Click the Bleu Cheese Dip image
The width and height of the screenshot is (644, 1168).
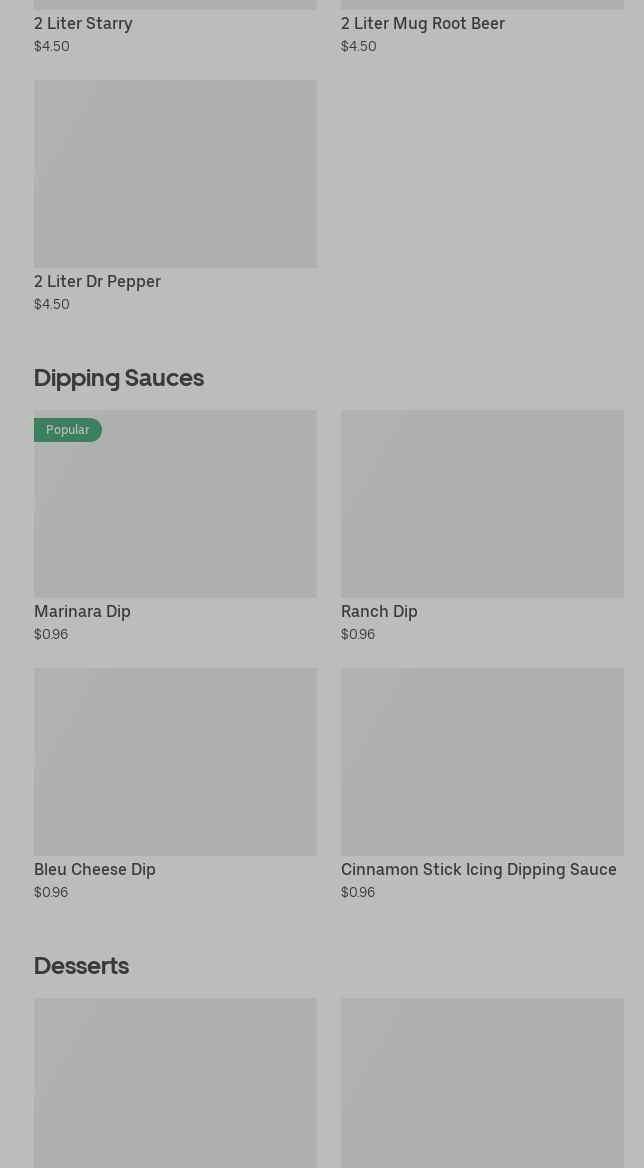coord(175,761)
